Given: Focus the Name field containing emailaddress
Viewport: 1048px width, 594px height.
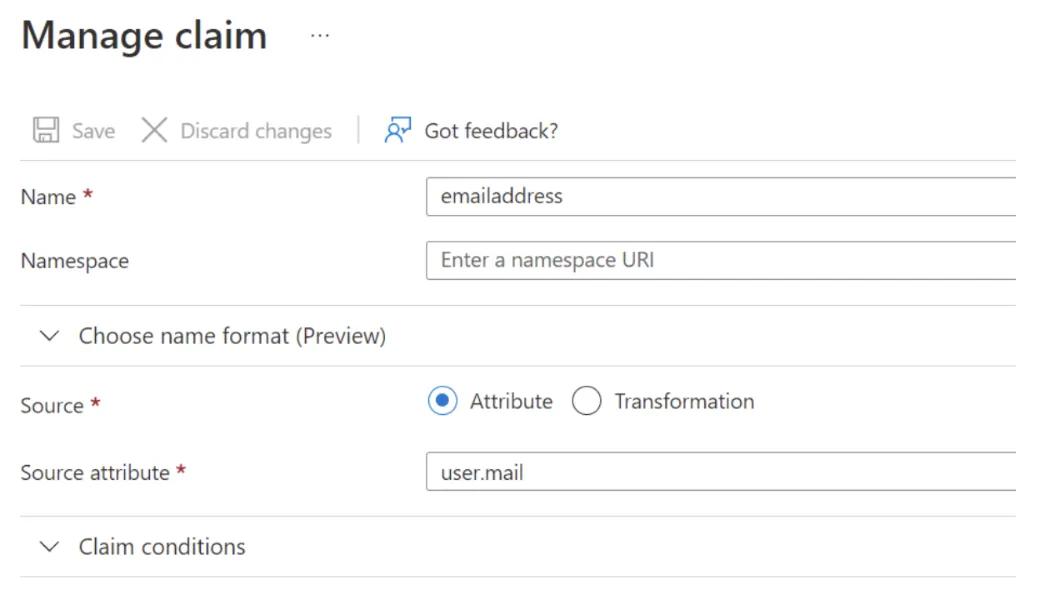Looking at the screenshot, I should coord(720,196).
